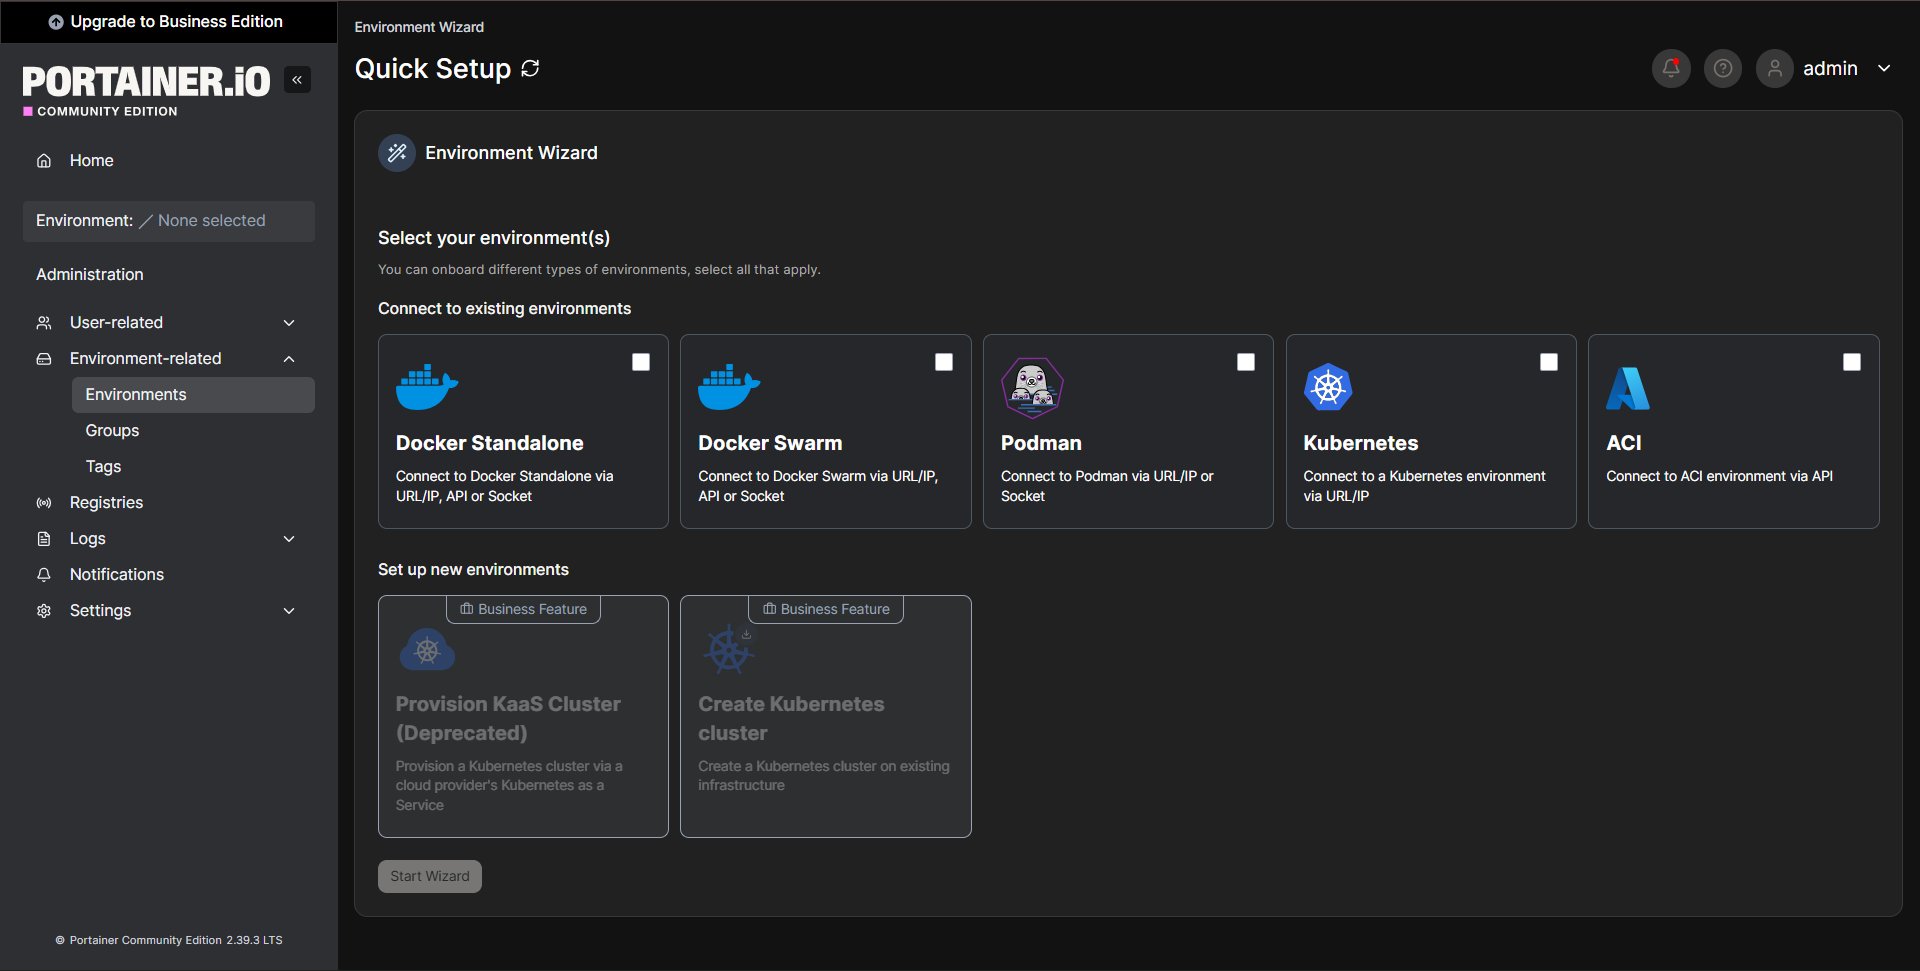Click the 'Create Kubernetes cluster' title
The image size is (1920, 971).
point(791,718)
